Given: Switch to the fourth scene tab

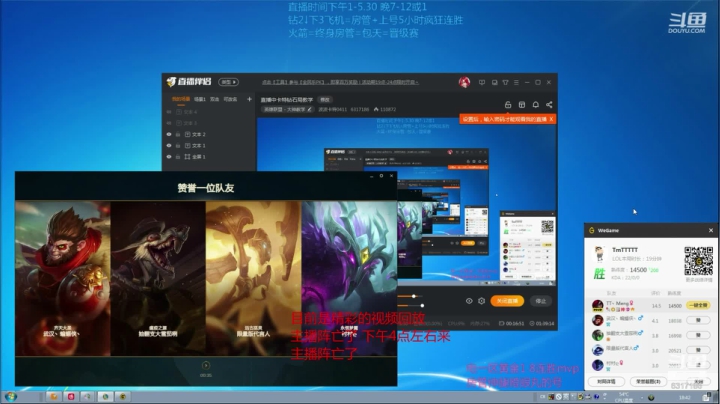Looking at the screenshot, I should point(230,99).
